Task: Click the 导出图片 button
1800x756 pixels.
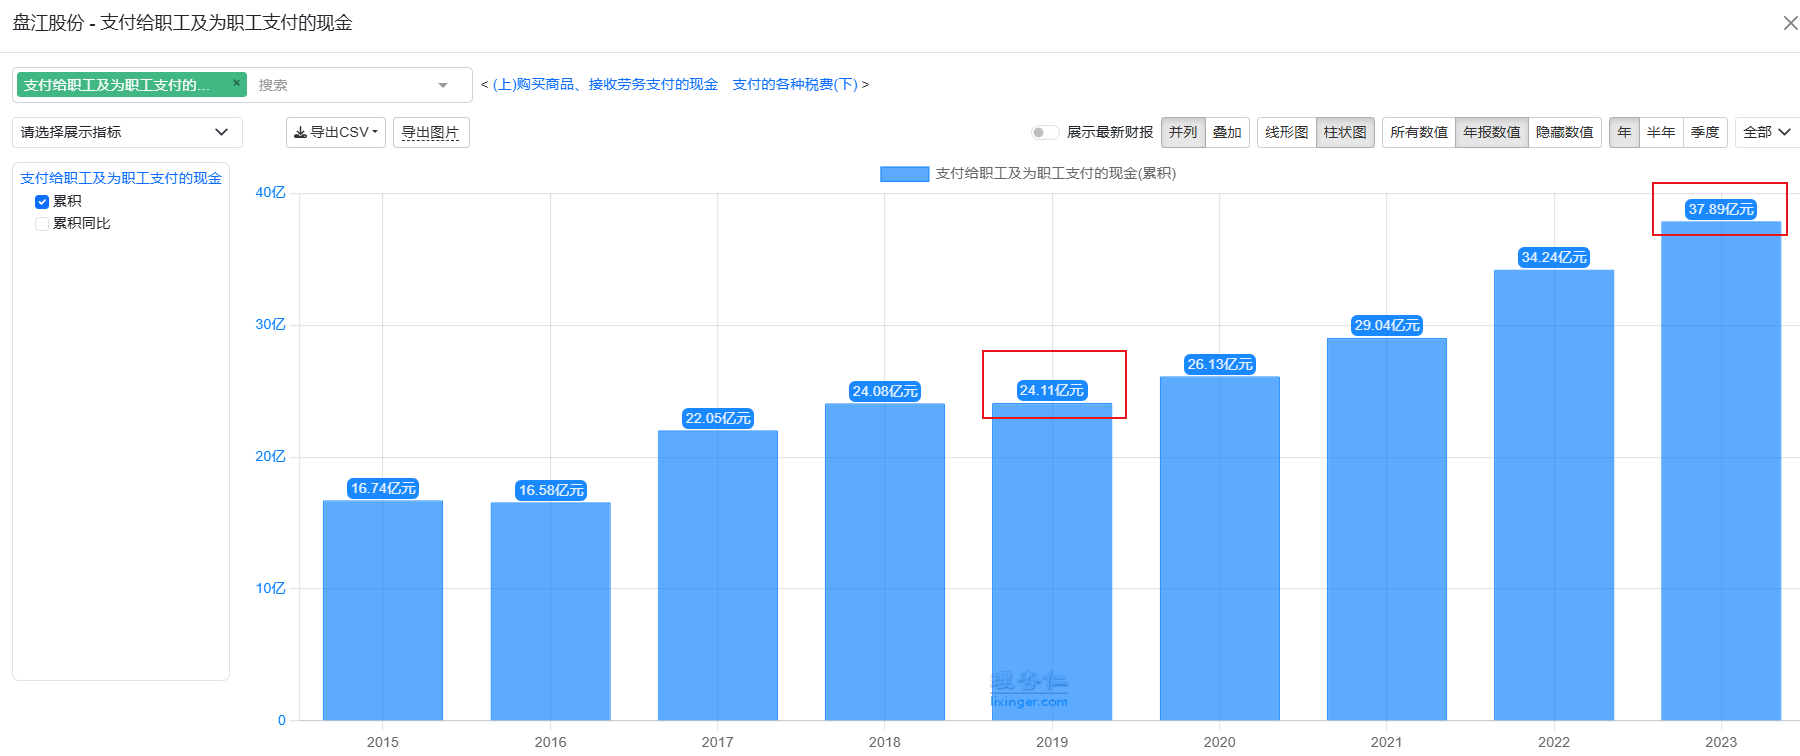Action: pyautogui.click(x=430, y=133)
